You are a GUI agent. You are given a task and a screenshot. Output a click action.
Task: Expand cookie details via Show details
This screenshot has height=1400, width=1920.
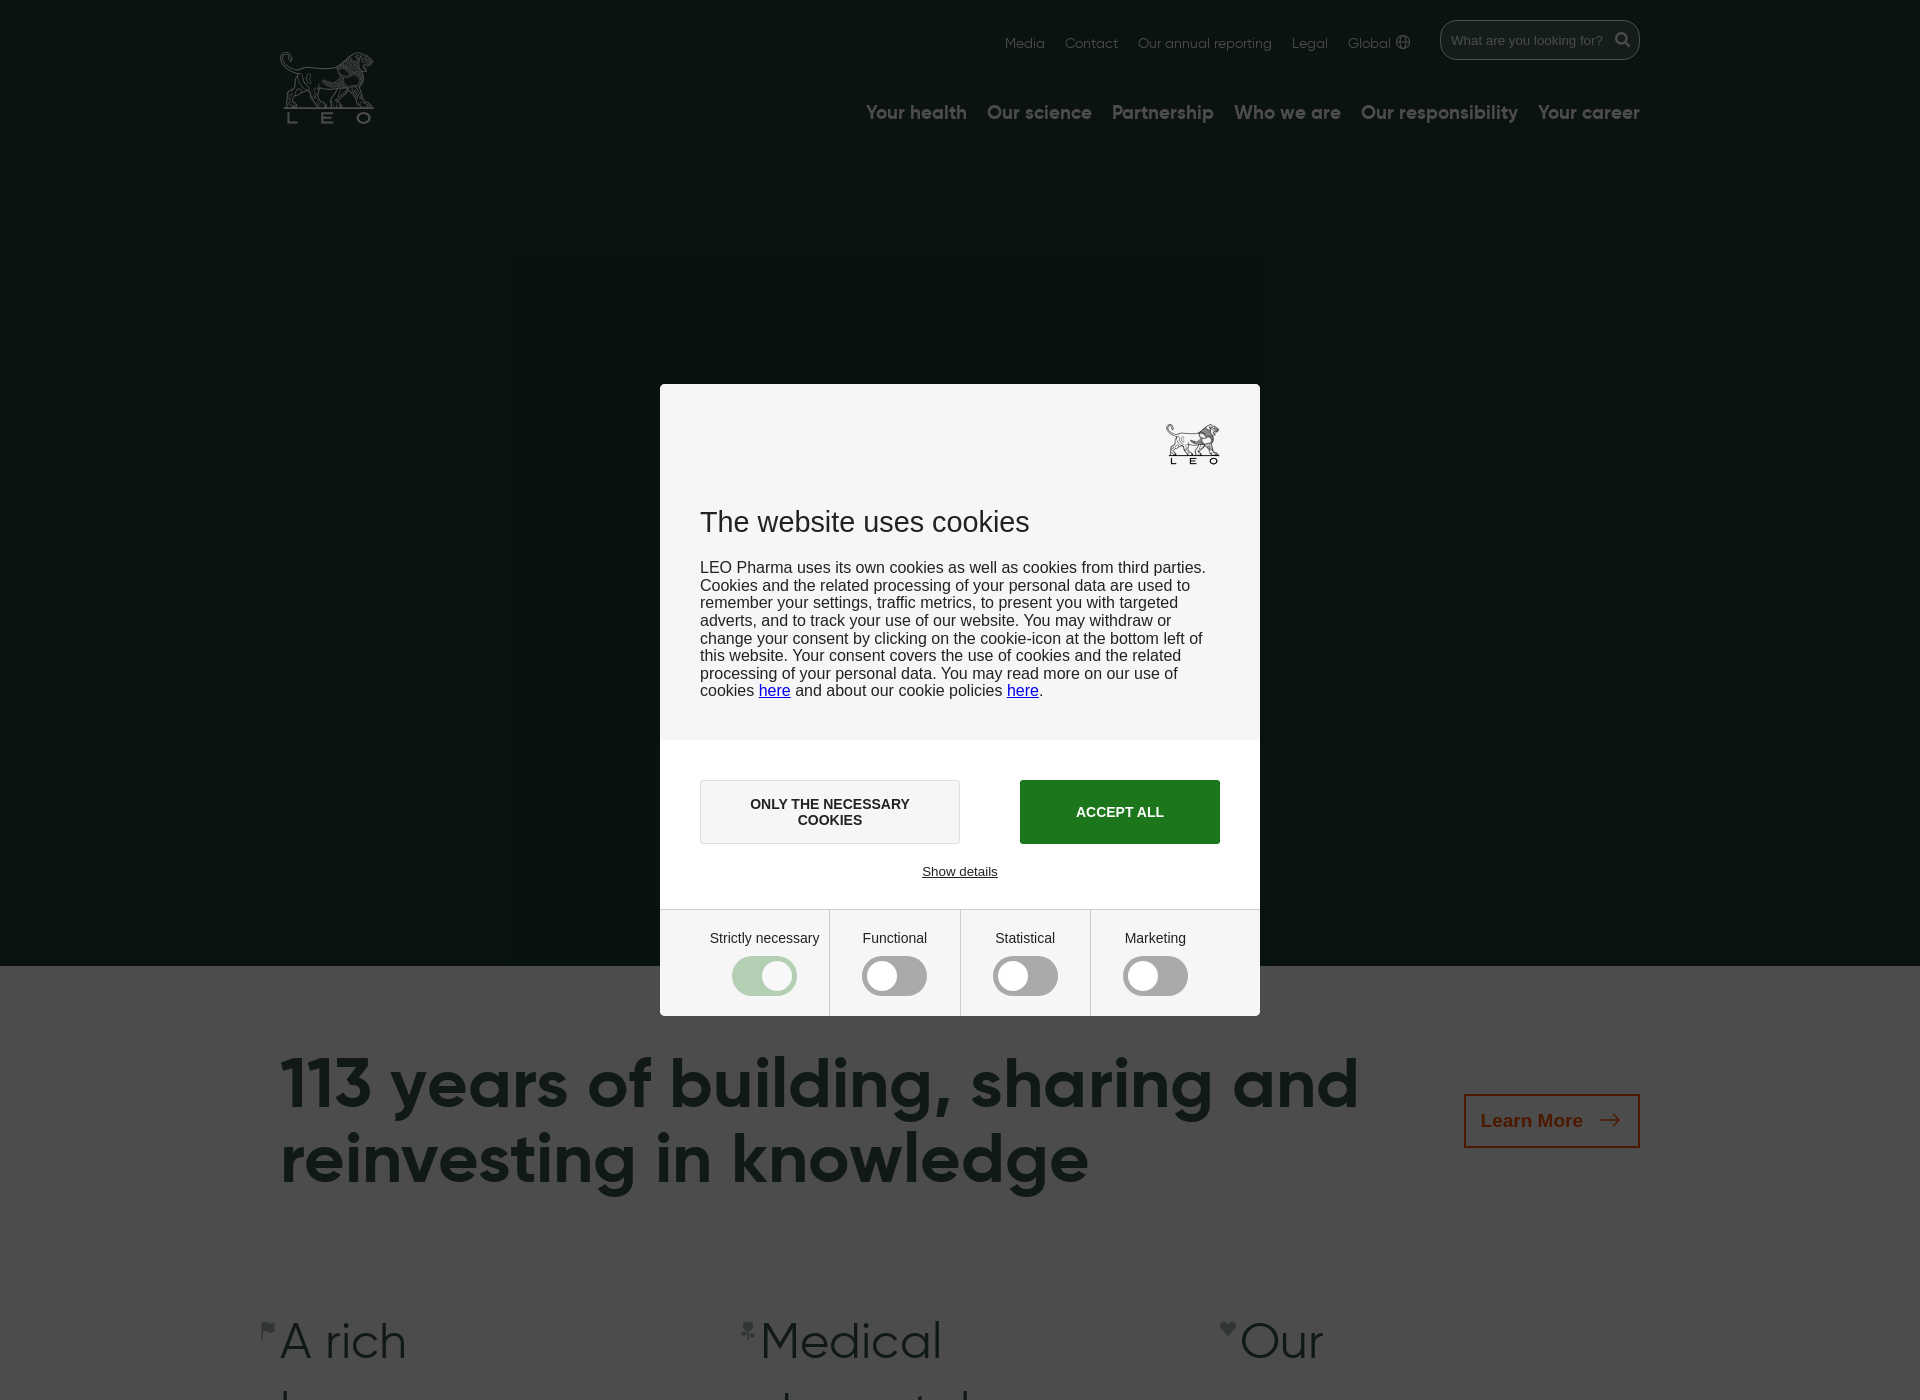tap(959, 871)
